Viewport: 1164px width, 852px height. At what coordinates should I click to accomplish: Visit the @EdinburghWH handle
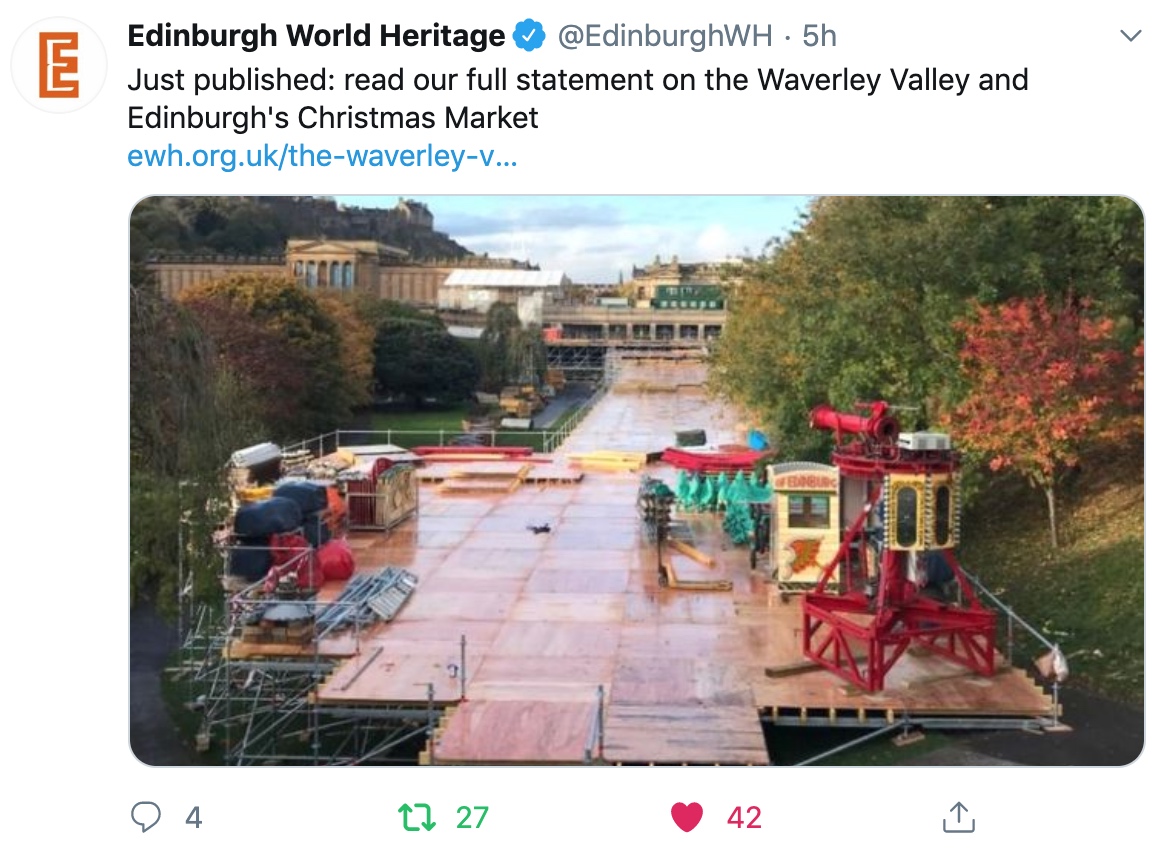[664, 36]
